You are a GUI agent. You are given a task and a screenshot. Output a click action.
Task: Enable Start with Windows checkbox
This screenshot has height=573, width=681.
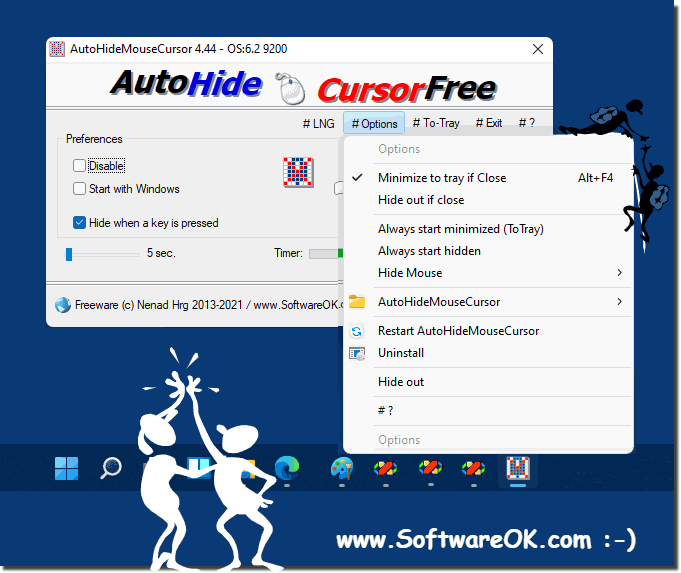pyautogui.click(x=79, y=189)
